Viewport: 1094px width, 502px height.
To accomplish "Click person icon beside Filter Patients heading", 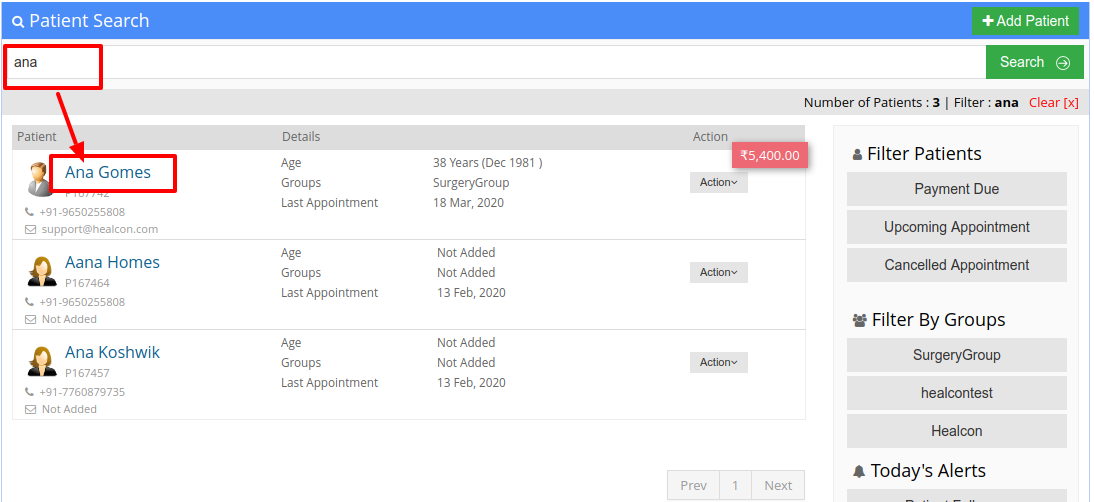I will pos(857,155).
